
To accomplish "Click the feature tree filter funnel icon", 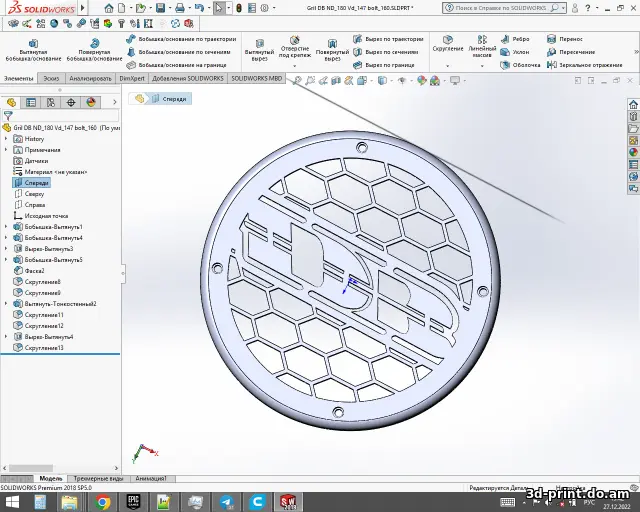I will tap(8, 115).
